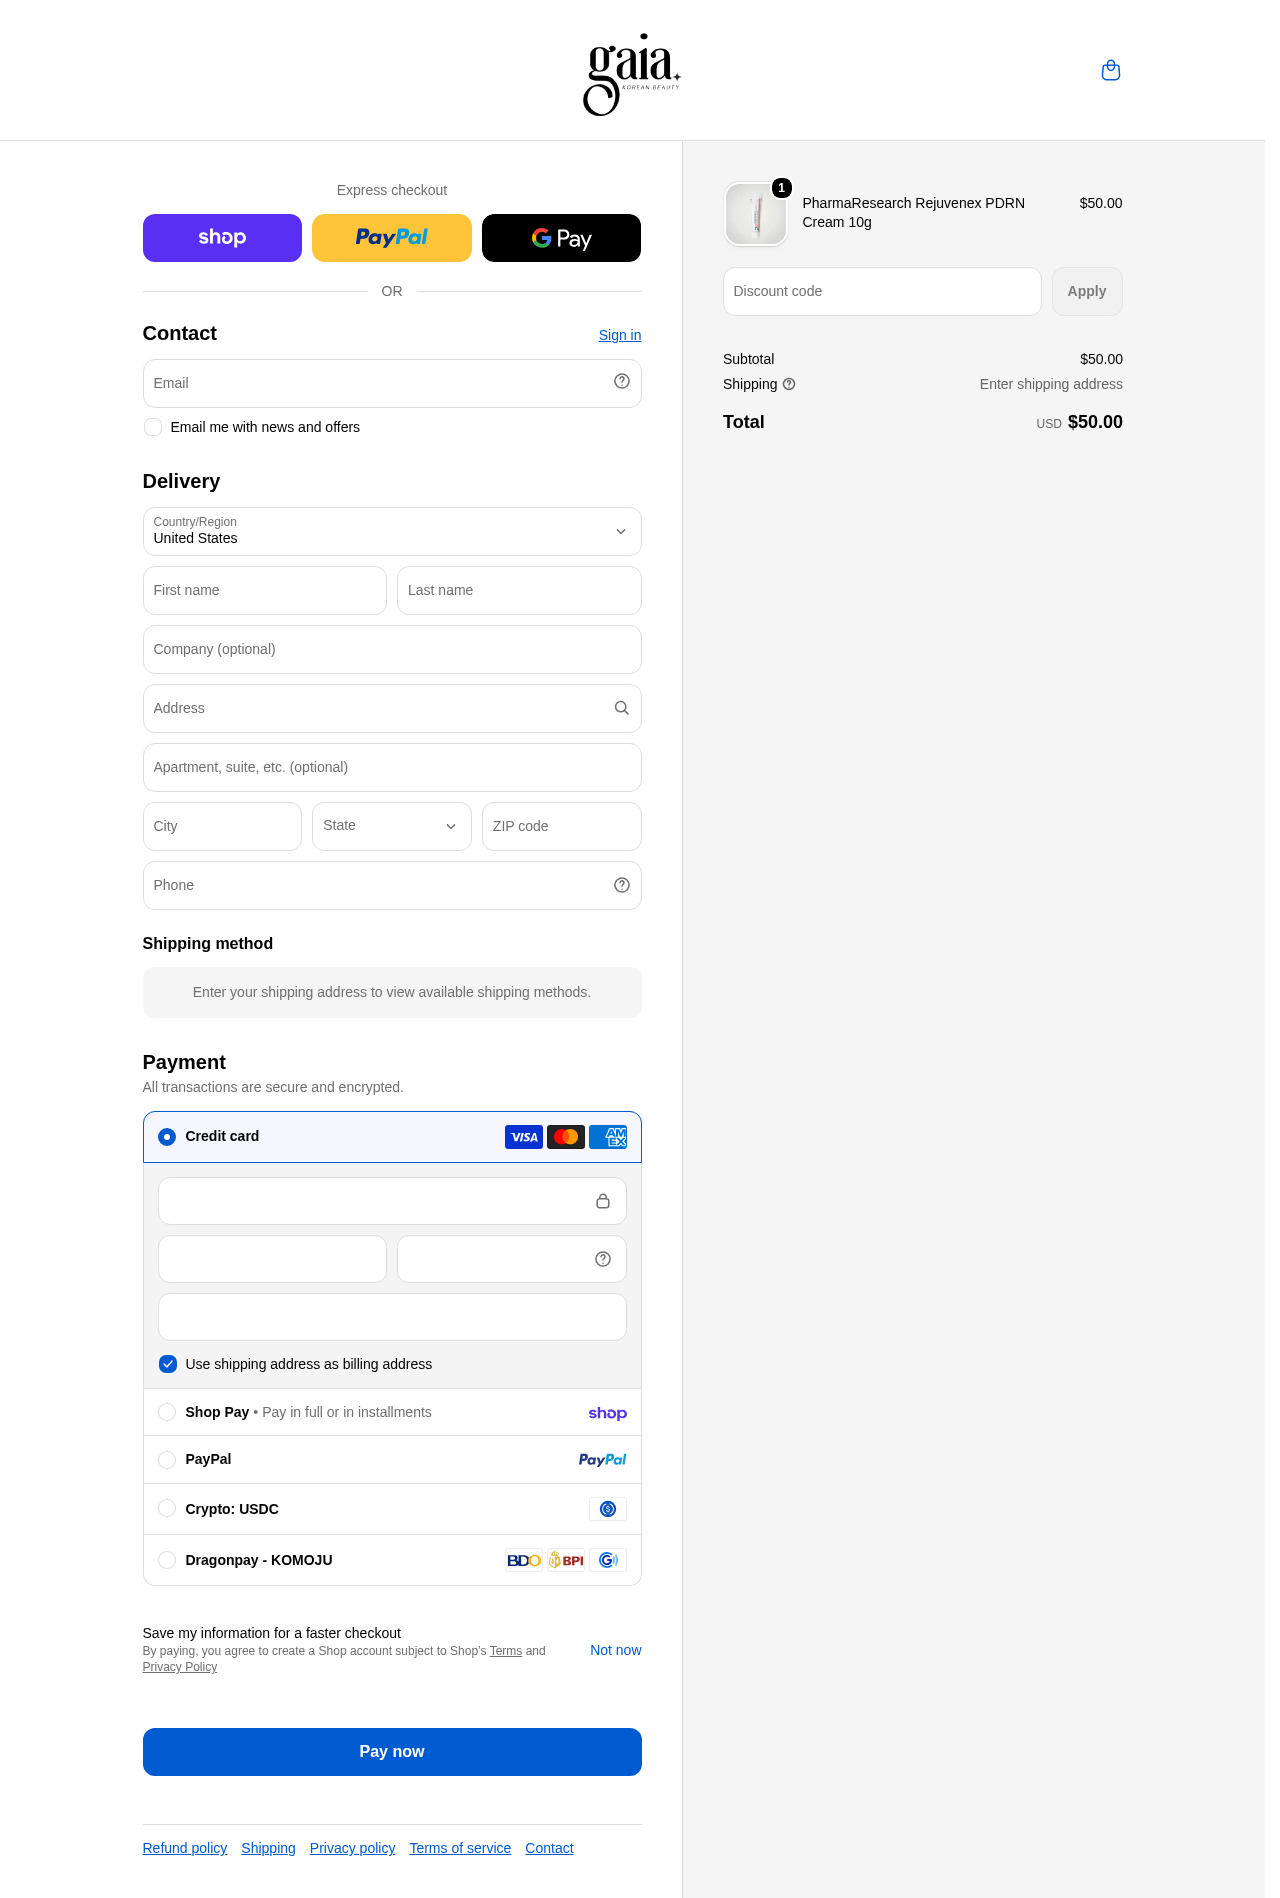This screenshot has width=1280, height=1898.
Task: Open the Country/Region dropdown
Action: tap(392, 531)
